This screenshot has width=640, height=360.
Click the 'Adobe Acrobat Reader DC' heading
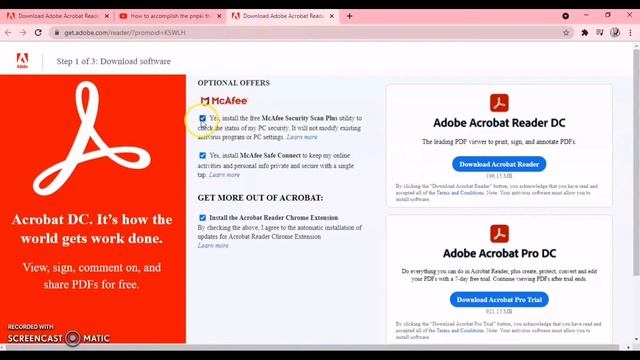click(x=499, y=123)
